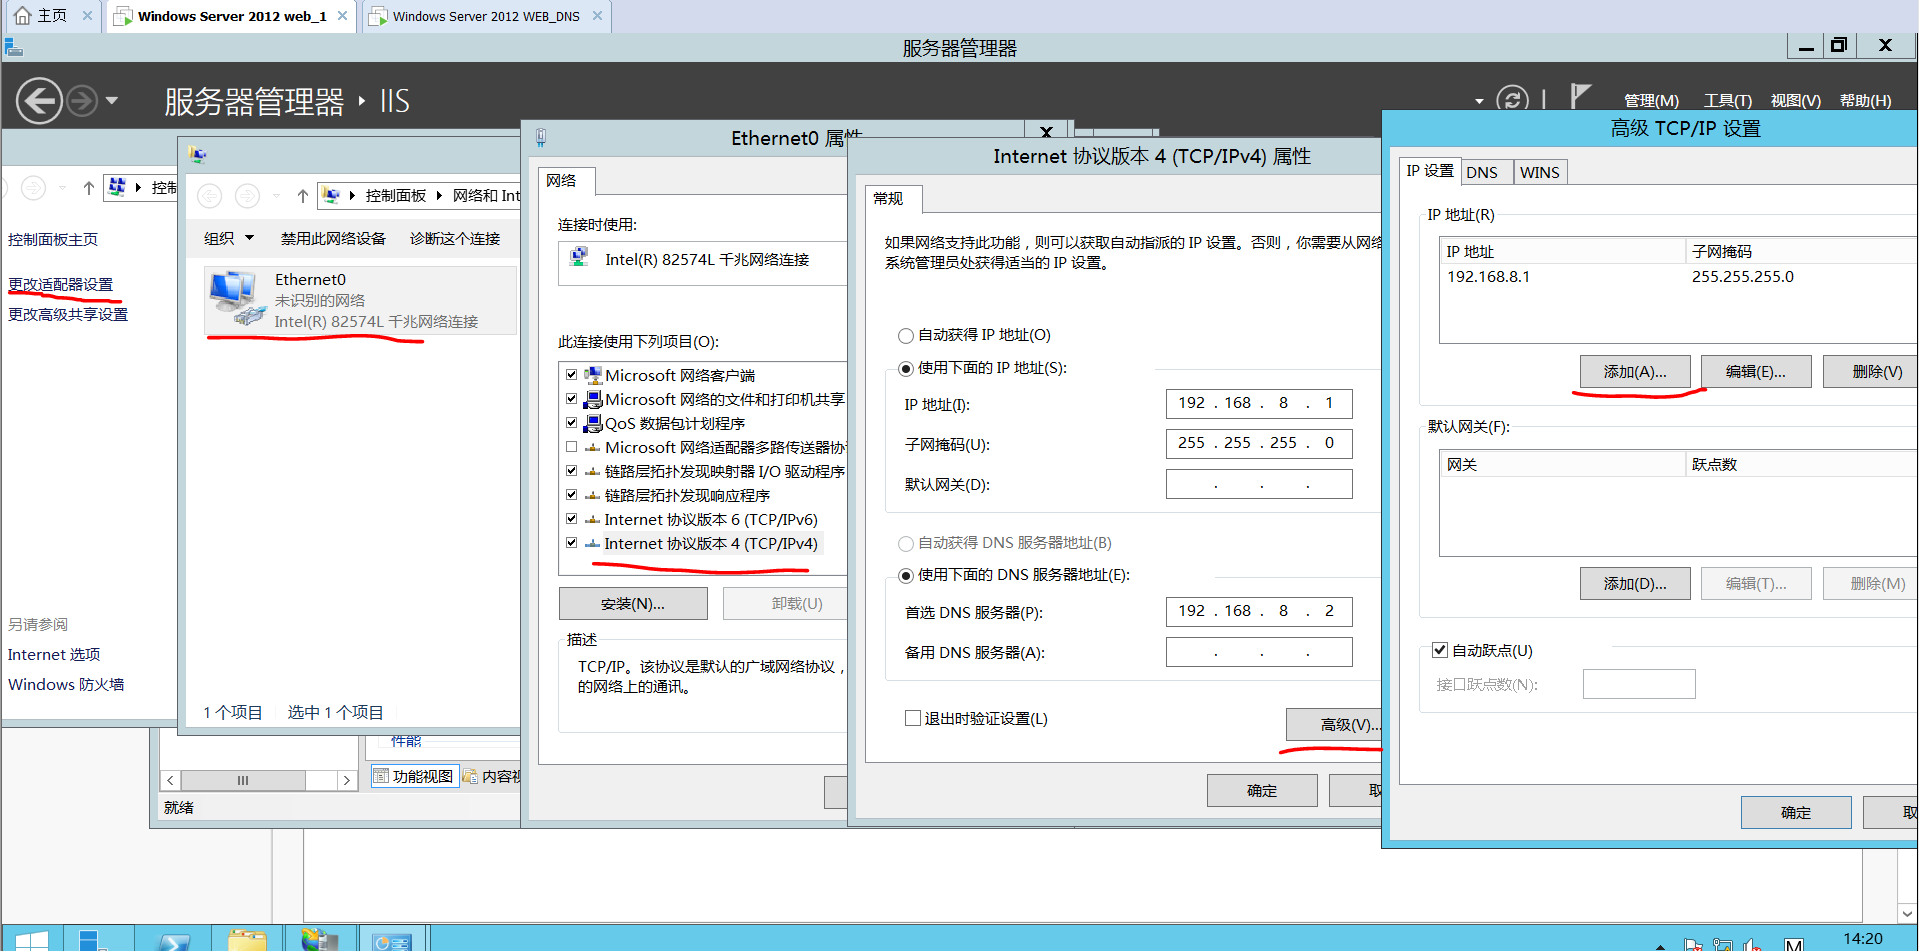This screenshot has height=951, width=1920.
Task: Click 首选 DNS 服务器(P) input field
Action: click(1259, 612)
